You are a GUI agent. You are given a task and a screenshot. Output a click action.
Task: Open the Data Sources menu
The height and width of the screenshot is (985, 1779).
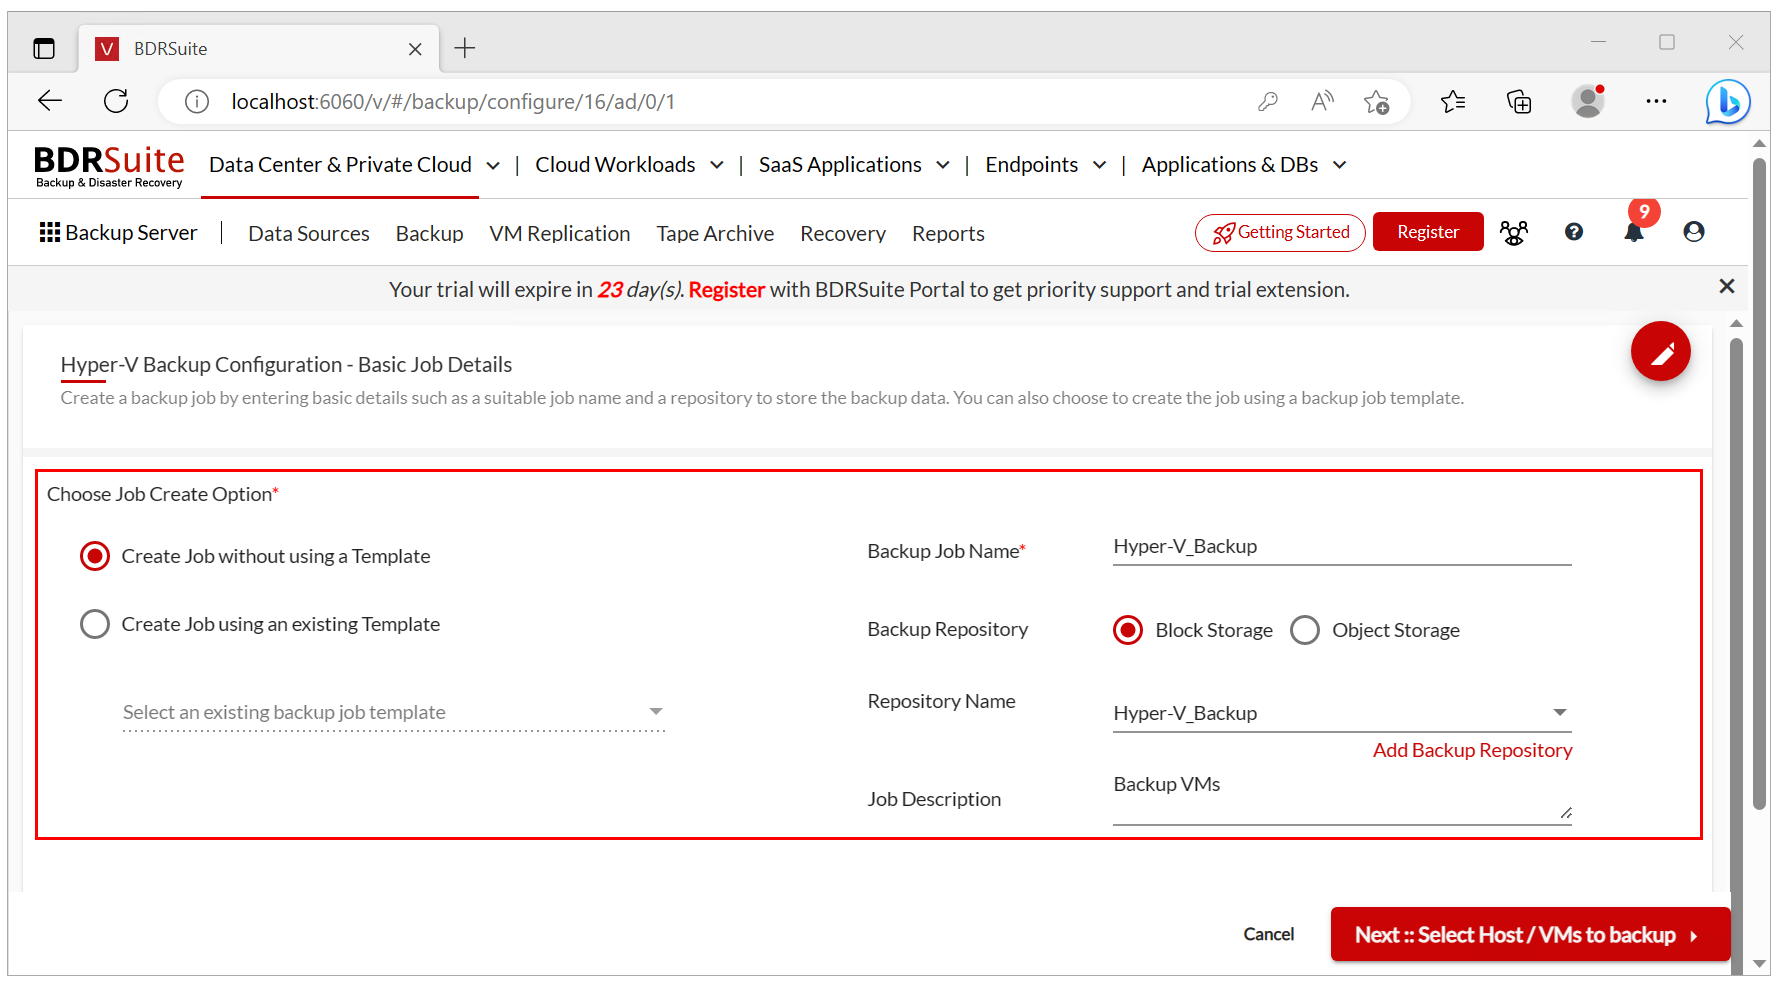(309, 233)
